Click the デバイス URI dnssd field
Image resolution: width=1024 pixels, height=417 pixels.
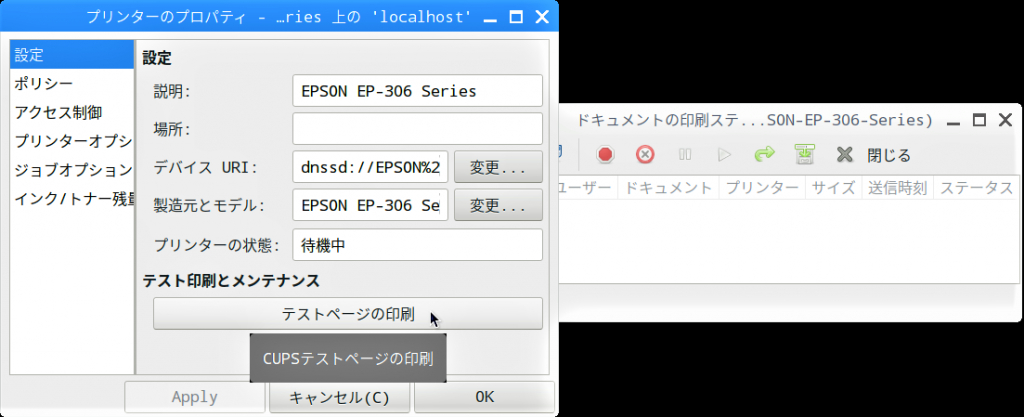[x=370, y=167]
